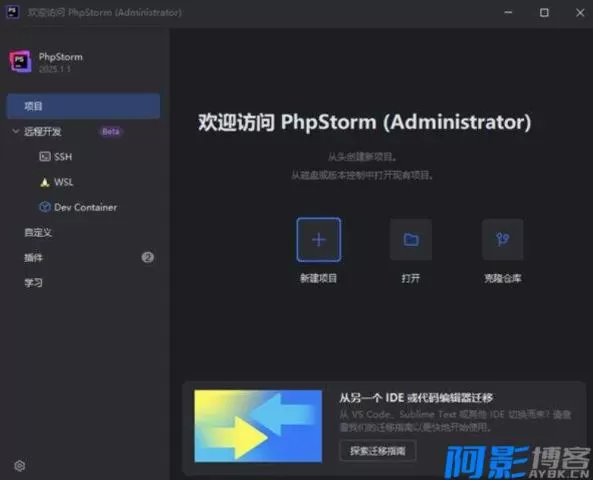Click the Open folder icon

click(411, 239)
